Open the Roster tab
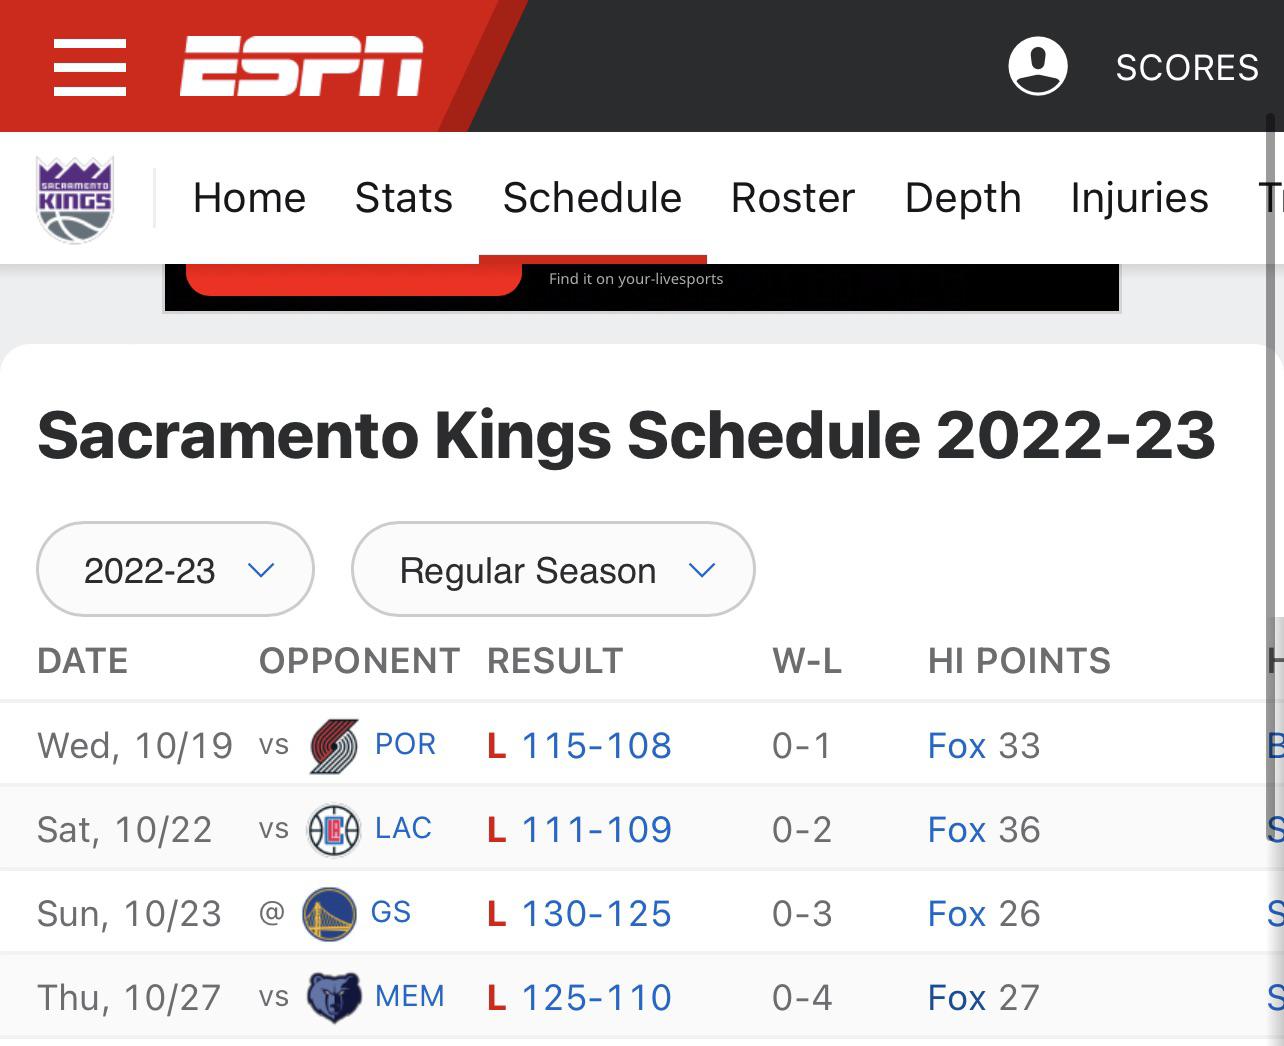 point(792,198)
